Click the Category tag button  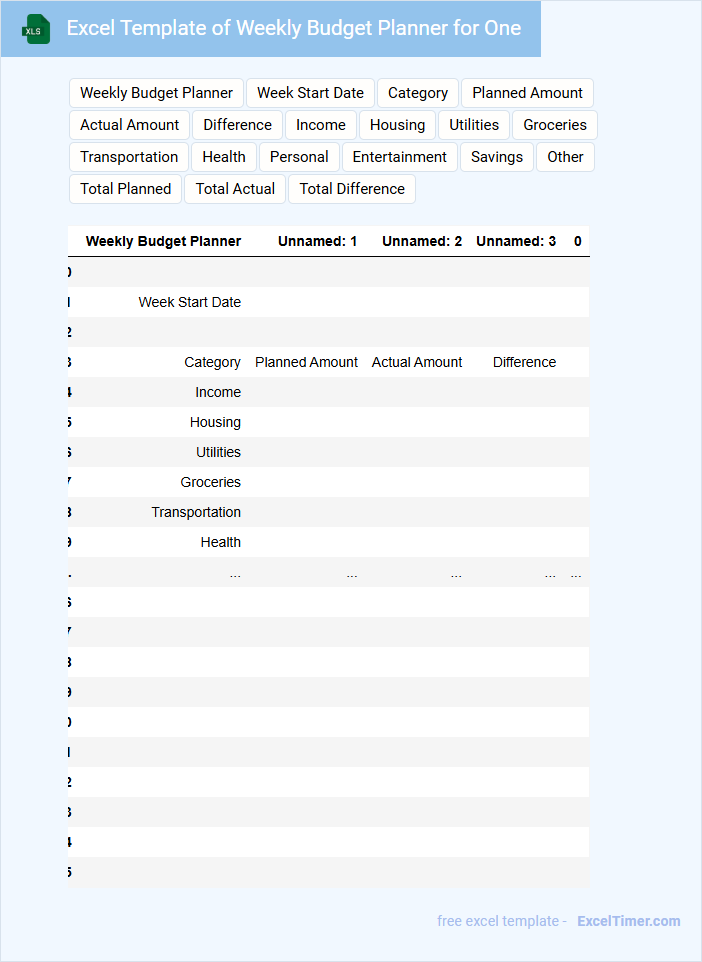(x=418, y=93)
